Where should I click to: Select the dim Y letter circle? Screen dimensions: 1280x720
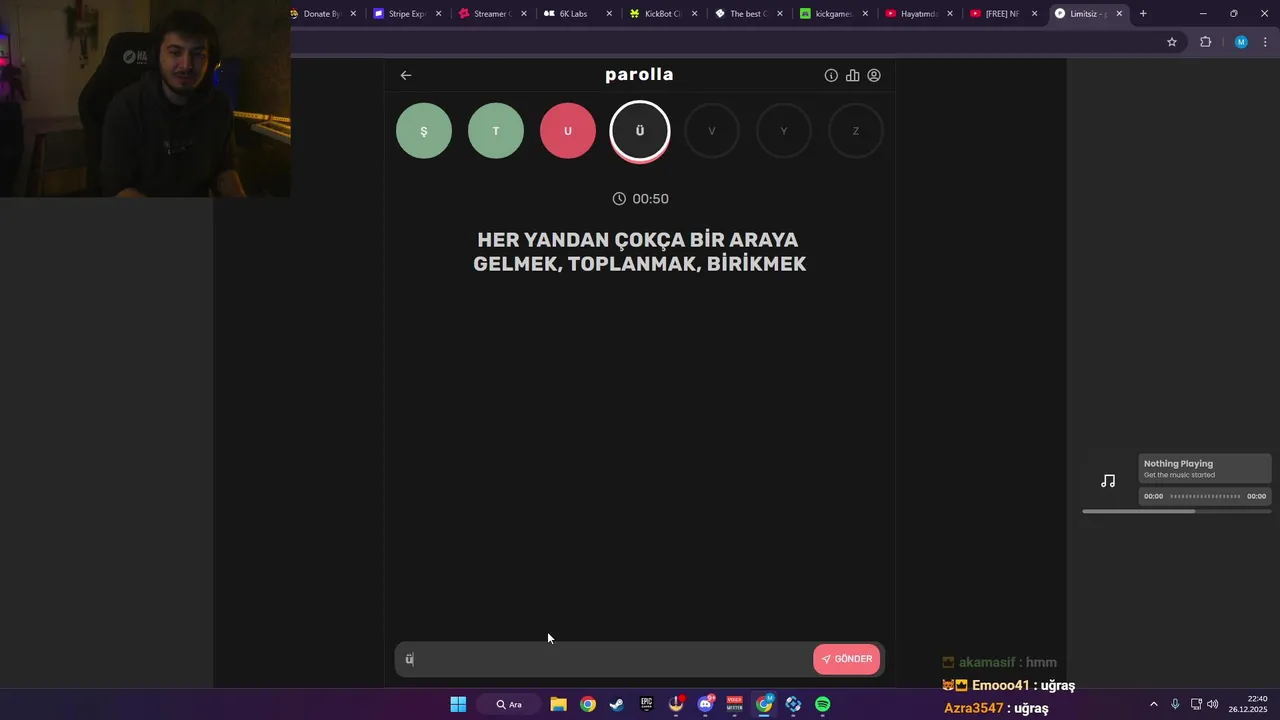[784, 131]
